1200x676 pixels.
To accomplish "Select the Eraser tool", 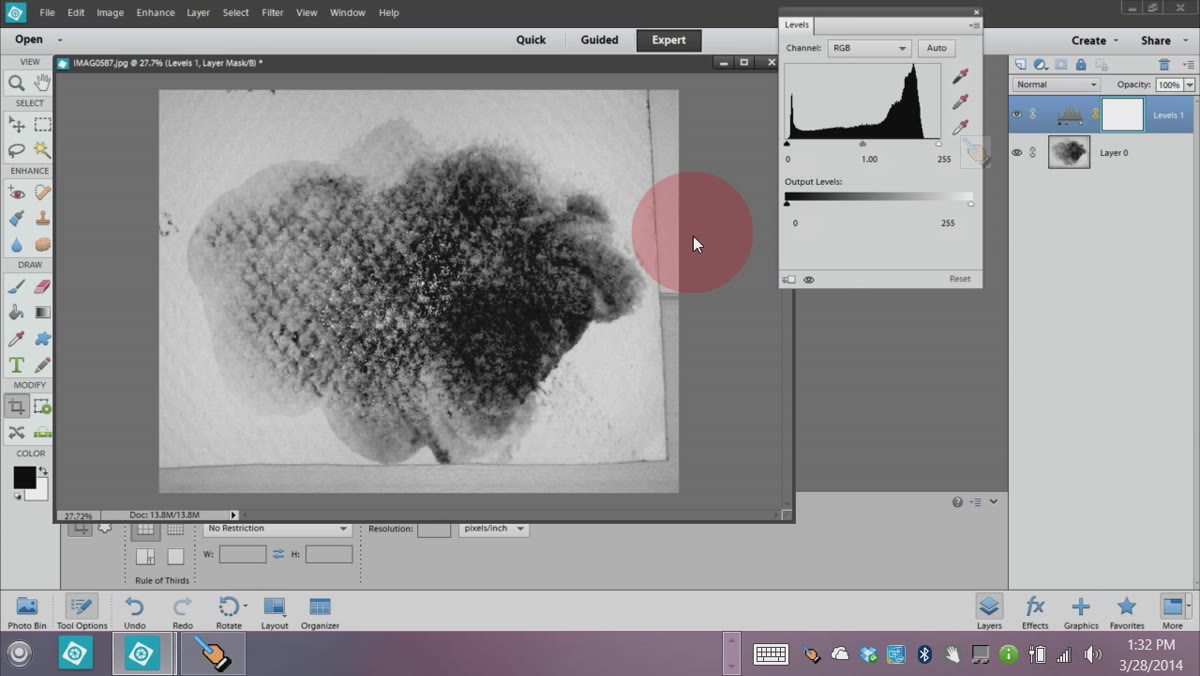I will coord(42,286).
